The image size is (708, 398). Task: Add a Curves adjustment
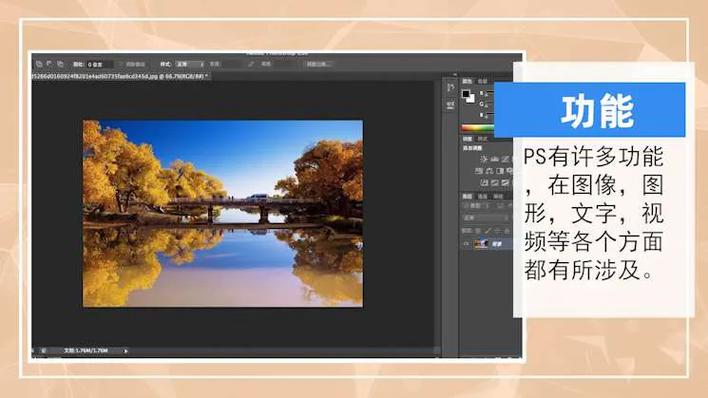click(x=505, y=159)
